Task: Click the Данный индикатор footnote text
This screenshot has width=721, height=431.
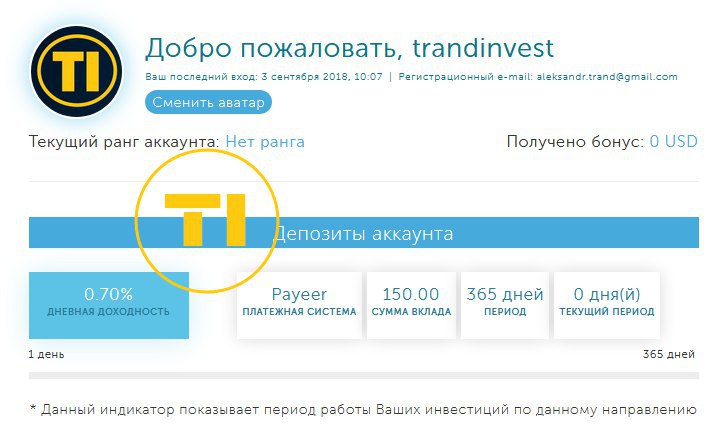Action: tap(363, 409)
